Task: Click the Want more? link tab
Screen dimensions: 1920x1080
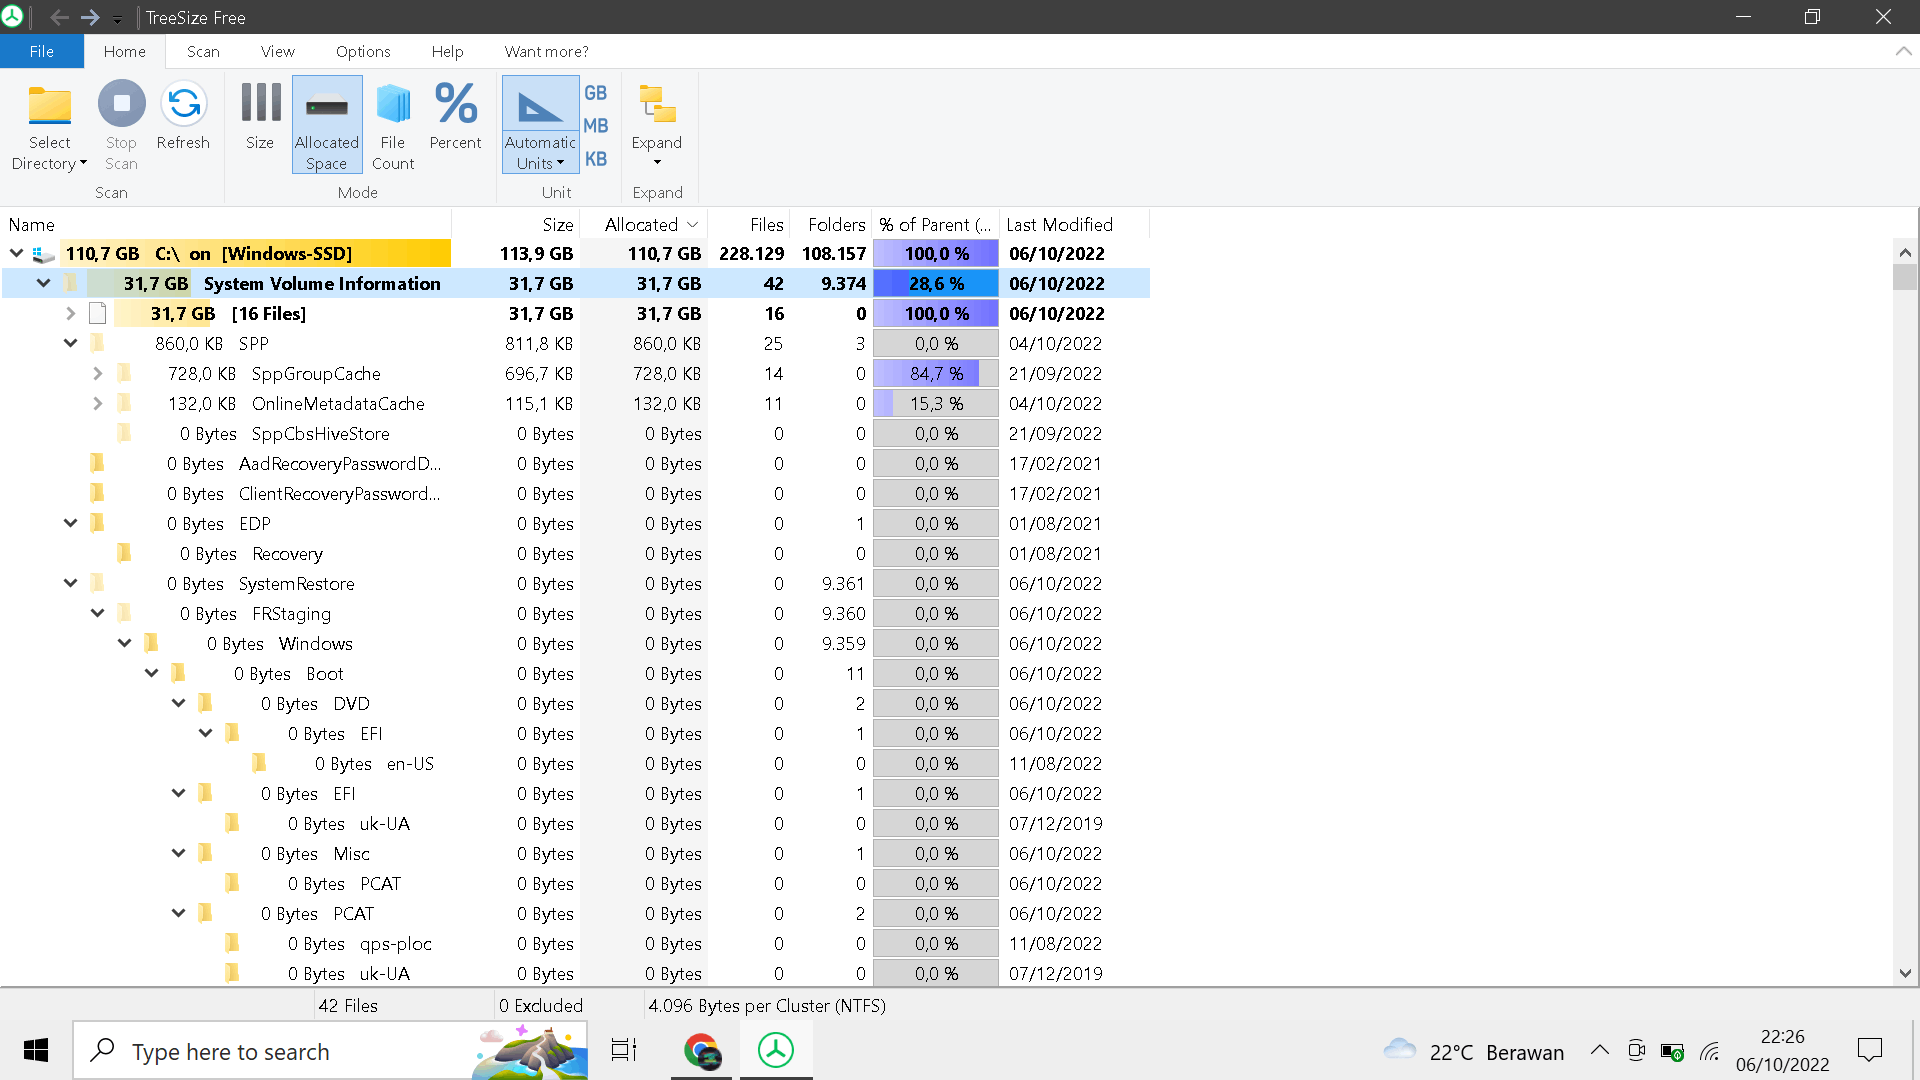Action: (546, 51)
